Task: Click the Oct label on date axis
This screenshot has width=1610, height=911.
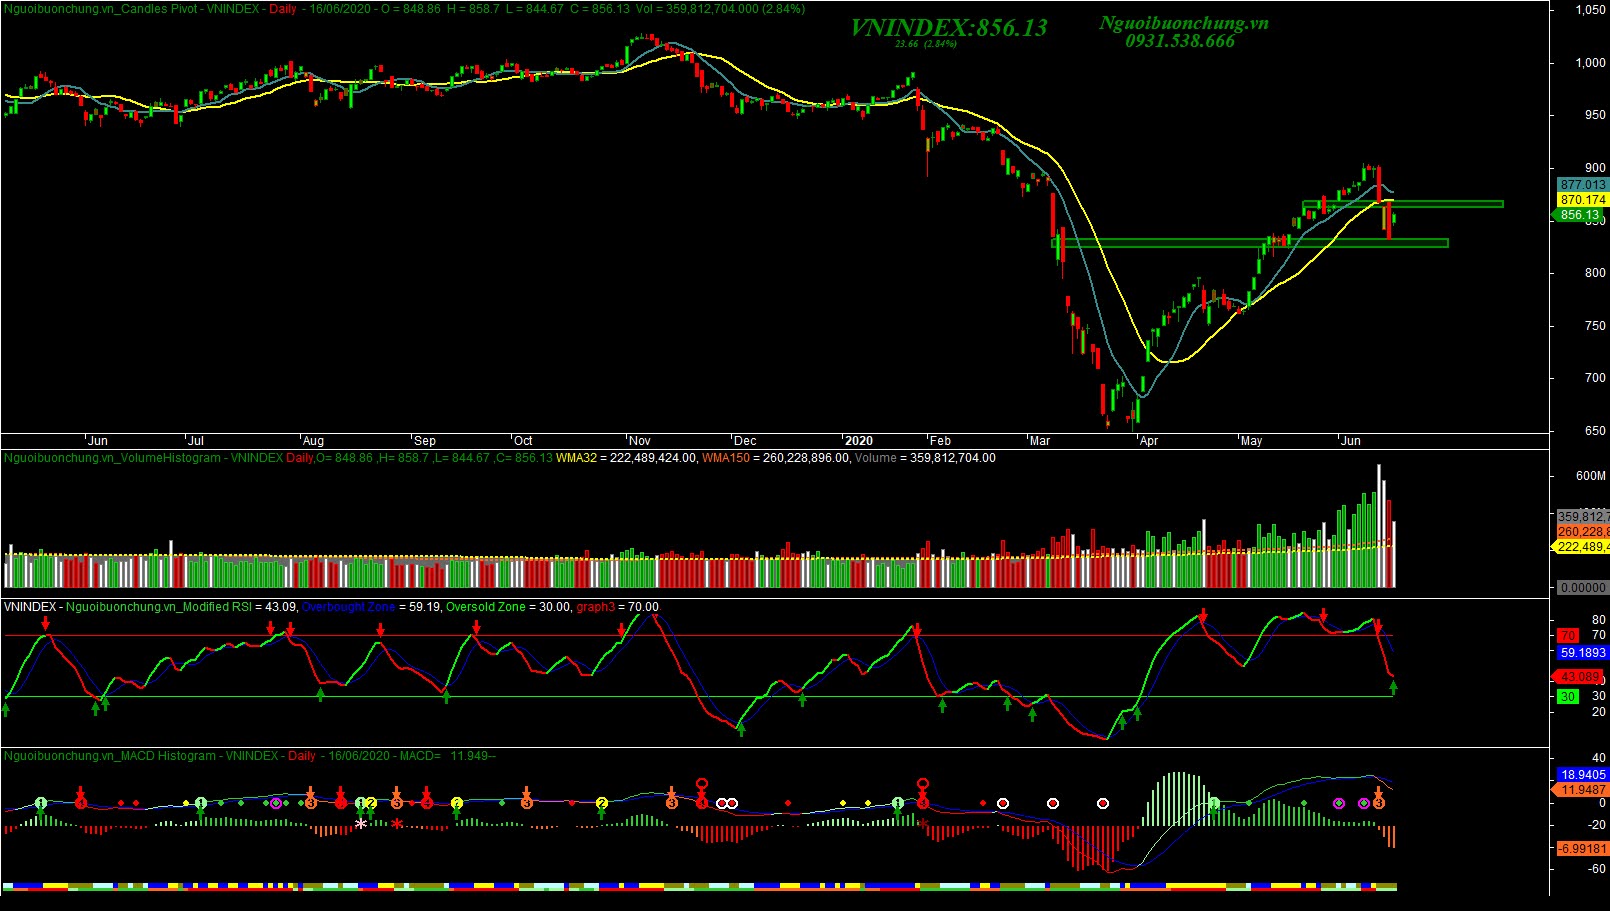Action: pyautogui.click(x=523, y=441)
